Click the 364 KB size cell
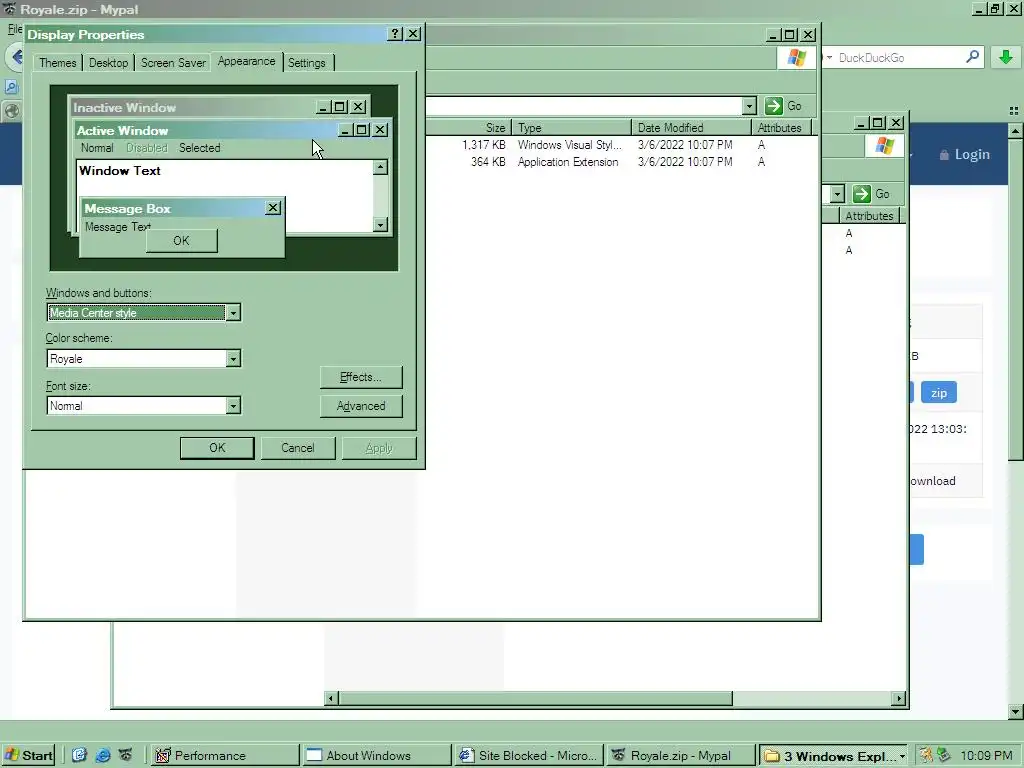Screen dimensions: 1024x768 (x=488, y=162)
